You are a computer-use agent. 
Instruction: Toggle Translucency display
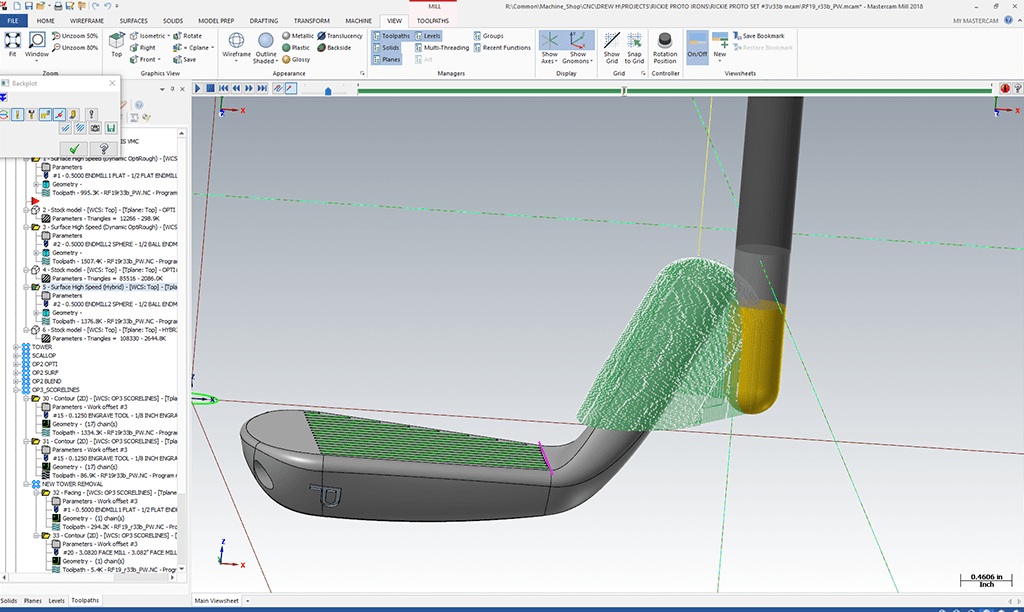pos(340,36)
